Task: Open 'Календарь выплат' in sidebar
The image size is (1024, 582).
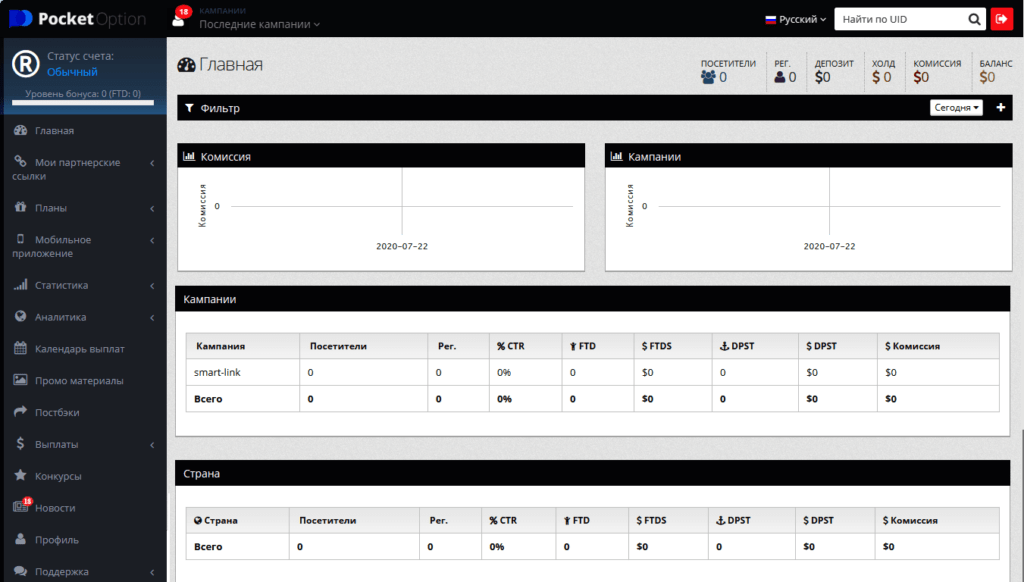Action: 79,349
